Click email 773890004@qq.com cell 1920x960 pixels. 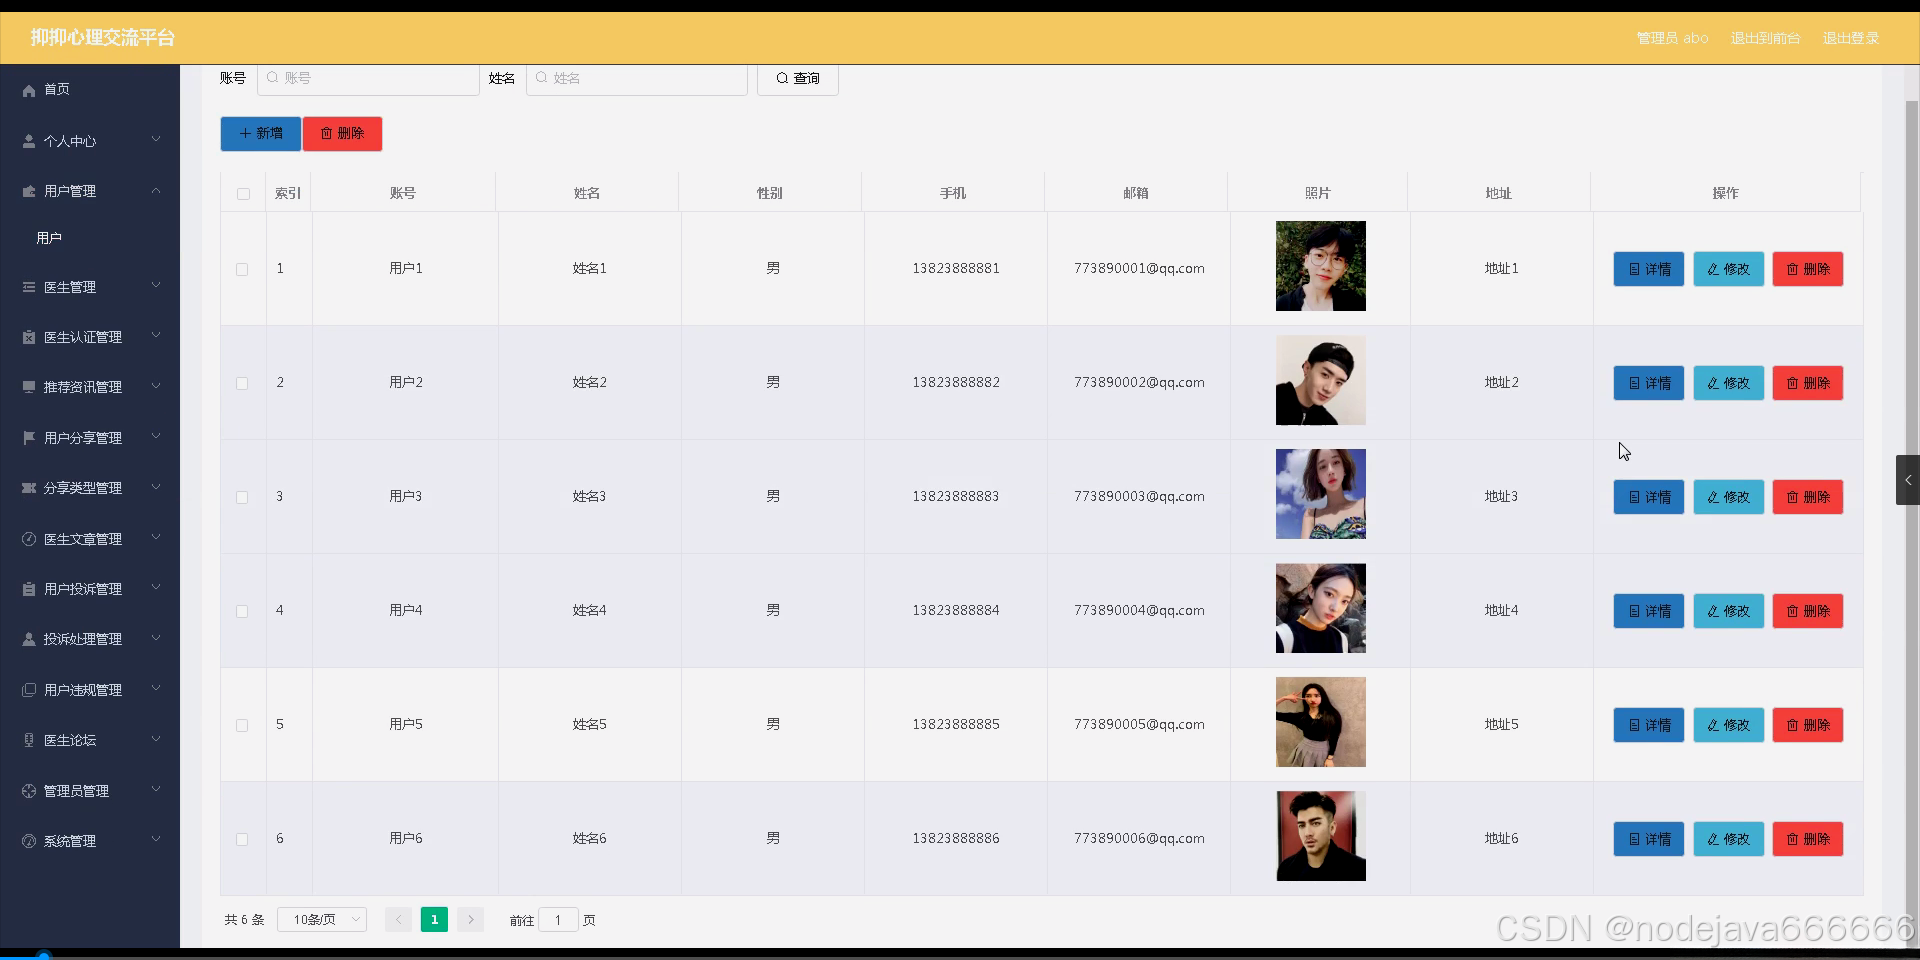[x=1139, y=611]
